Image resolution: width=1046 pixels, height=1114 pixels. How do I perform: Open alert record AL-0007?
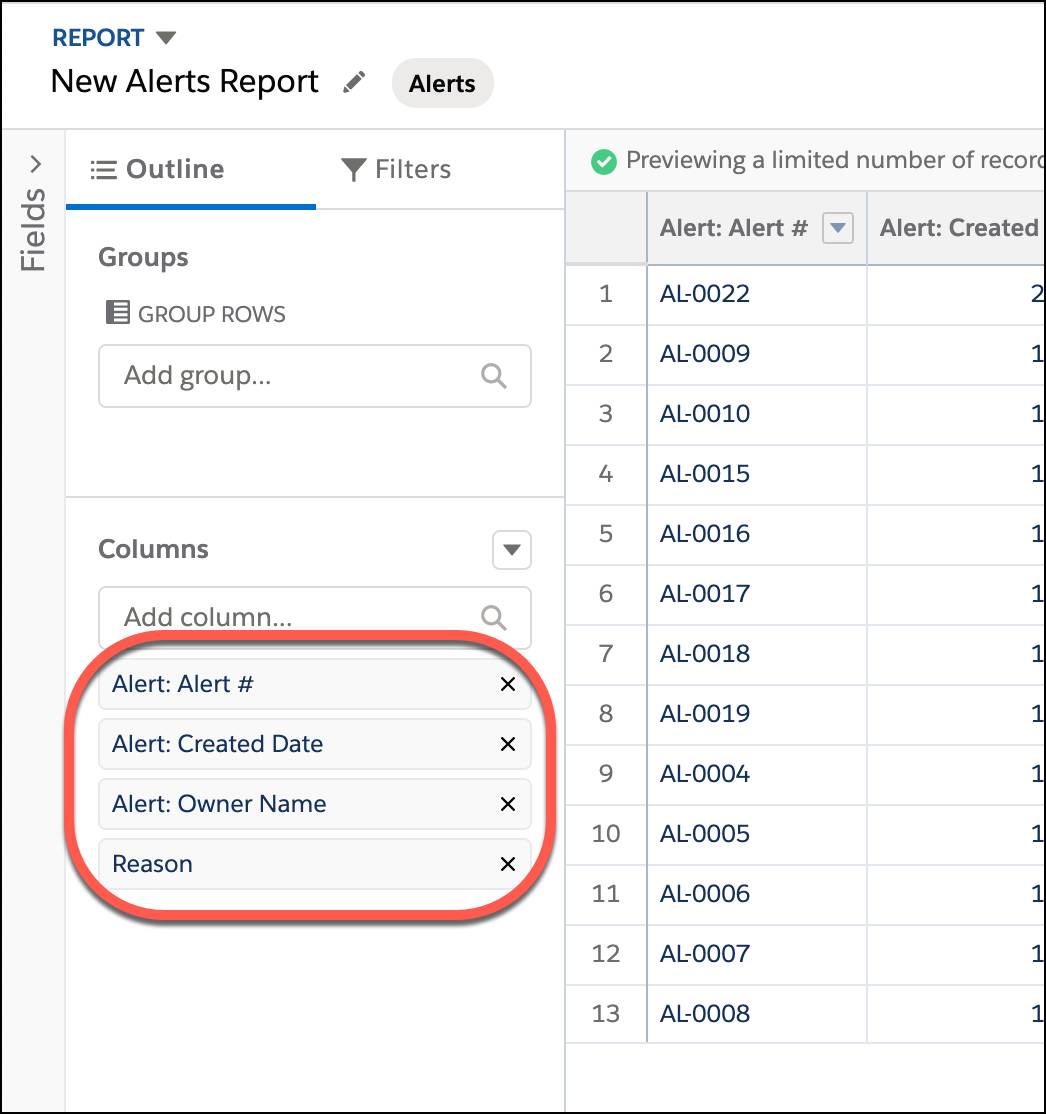(x=704, y=954)
